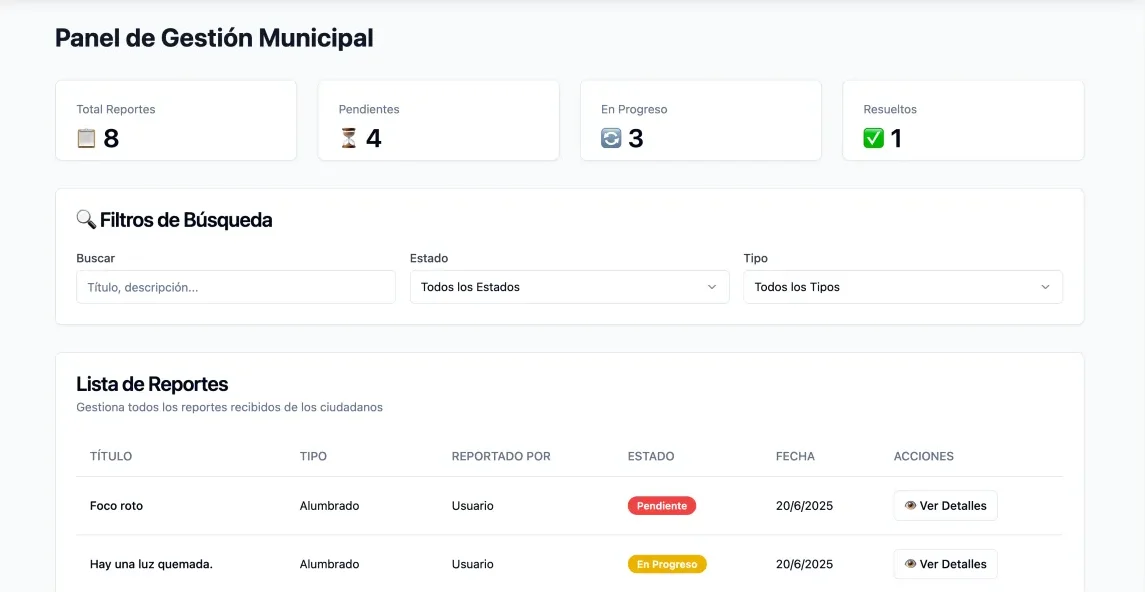Click the TÍTULO column header
The image size is (1145, 592).
(111, 456)
